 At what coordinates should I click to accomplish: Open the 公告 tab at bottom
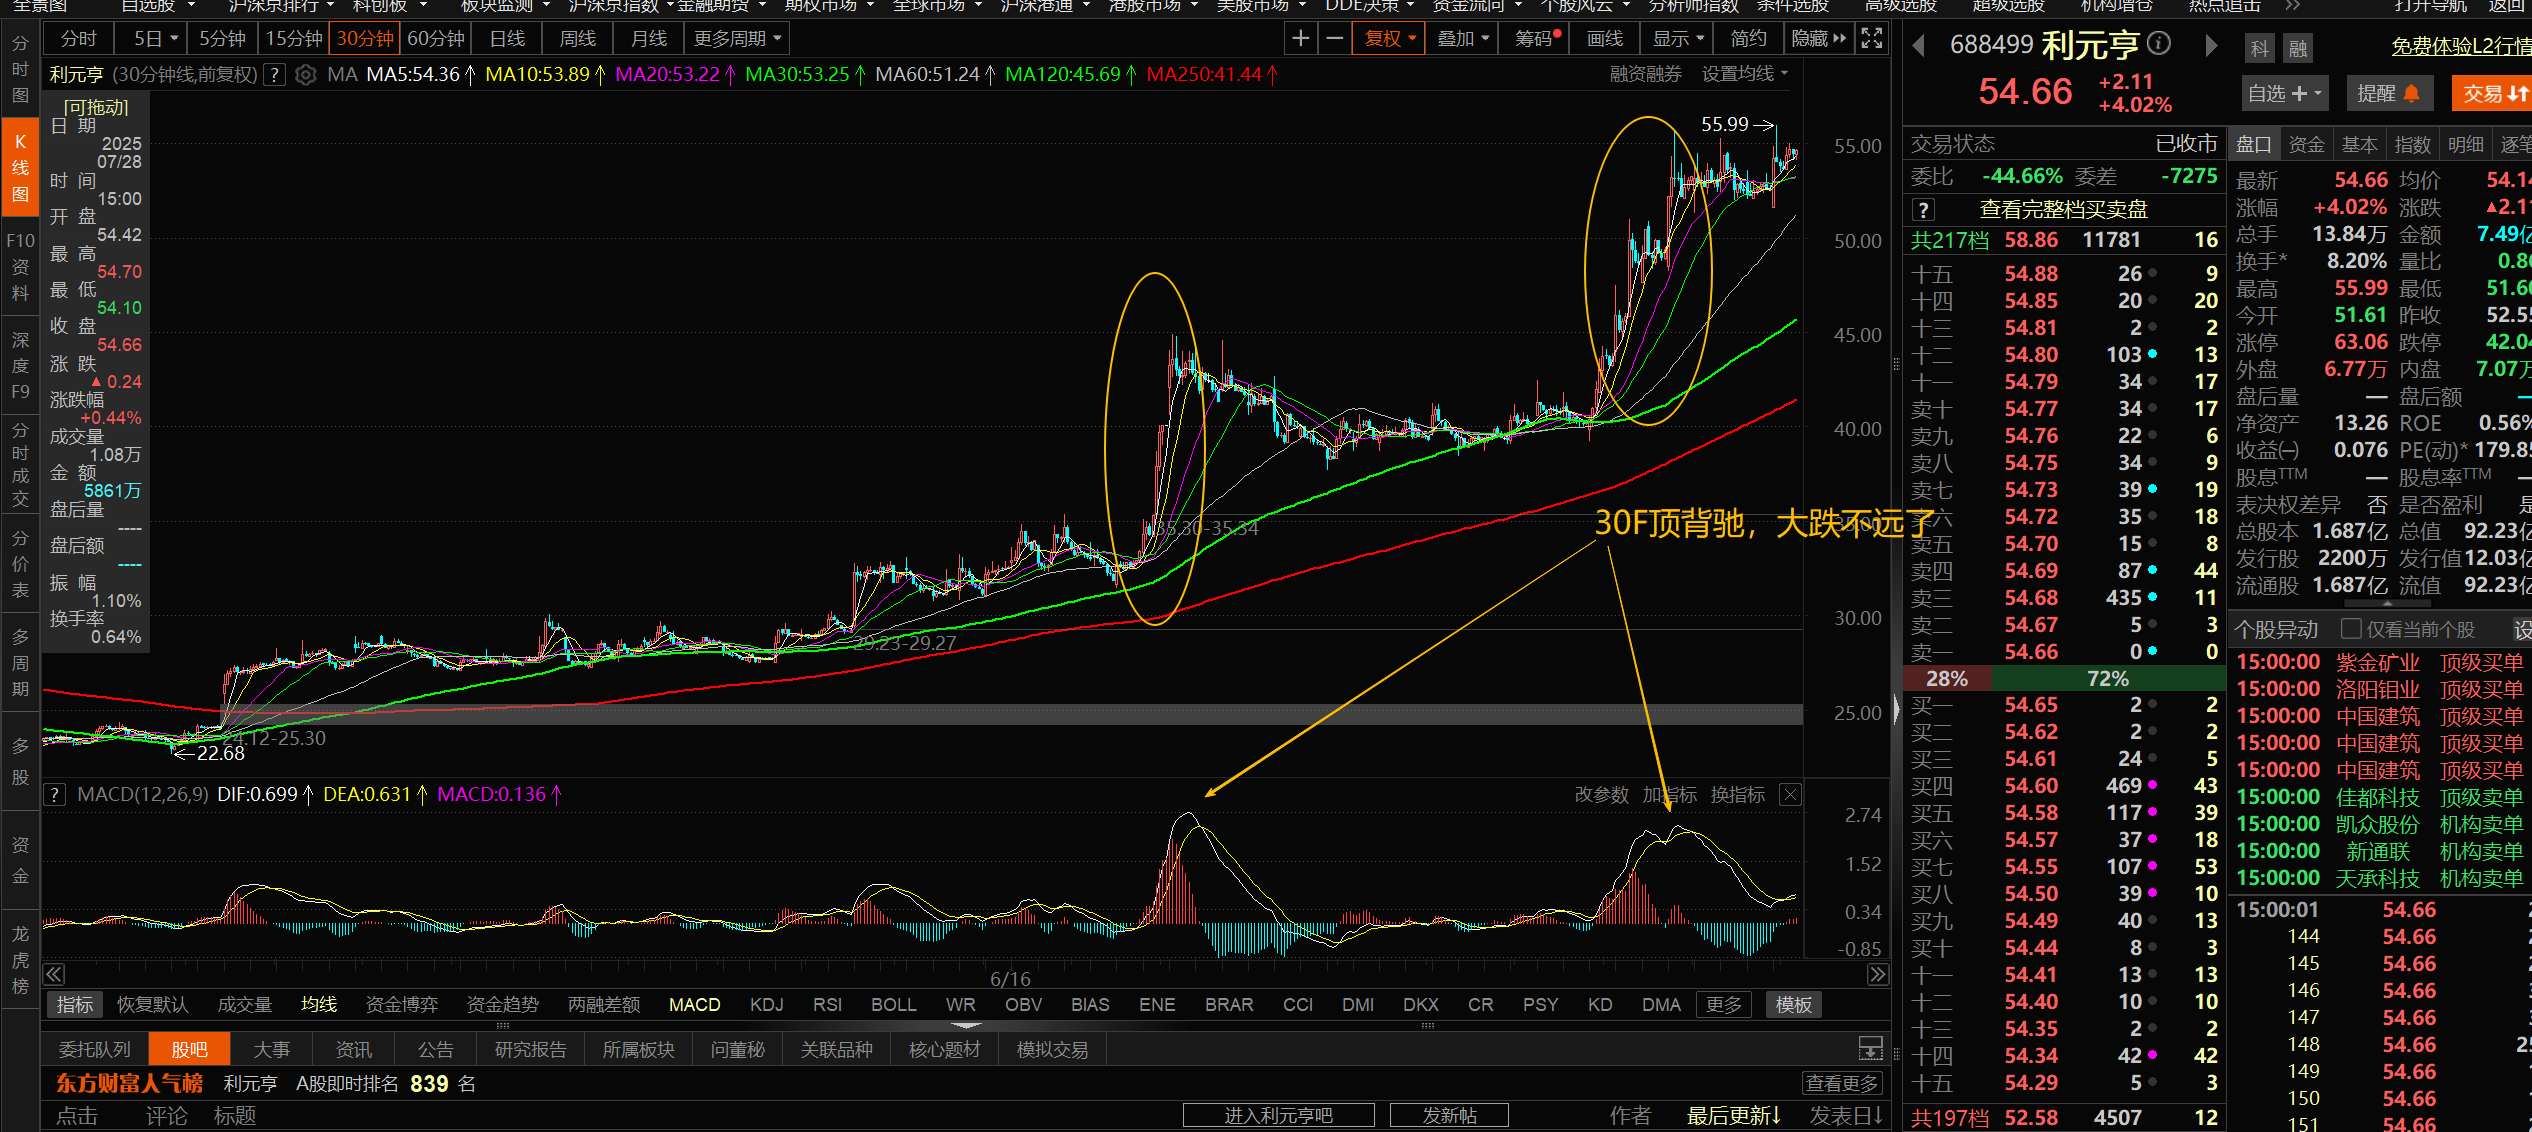click(x=435, y=1049)
